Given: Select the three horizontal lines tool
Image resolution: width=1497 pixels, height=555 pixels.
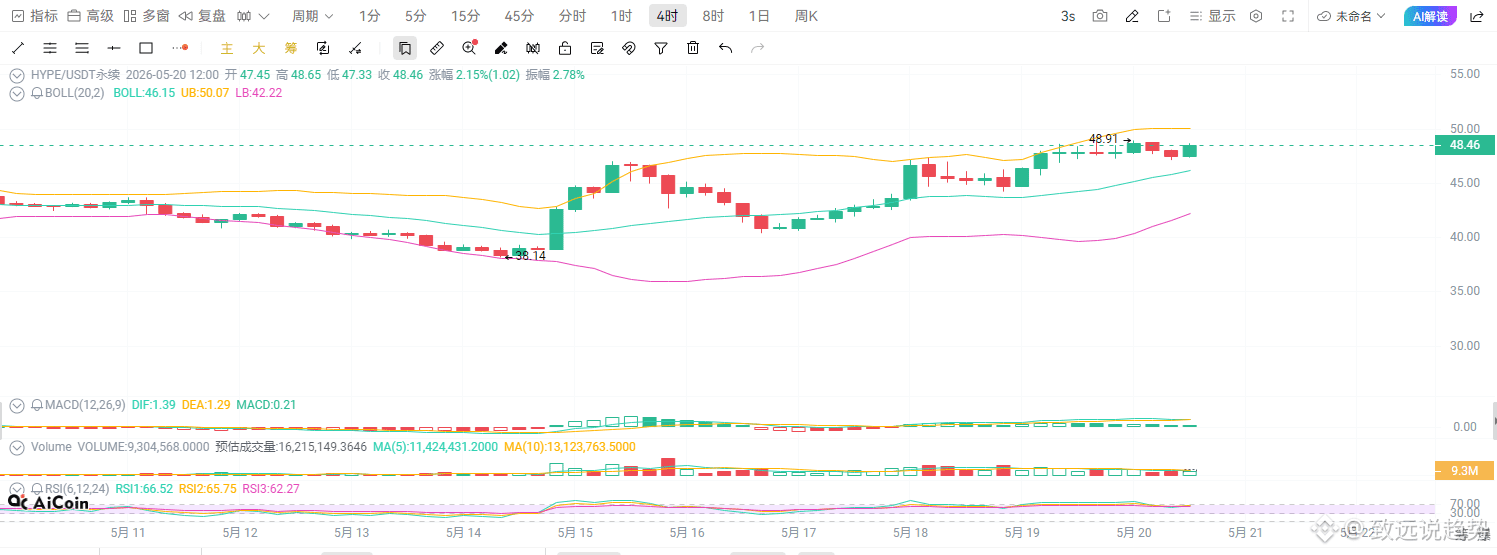Looking at the screenshot, I should [82, 48].
